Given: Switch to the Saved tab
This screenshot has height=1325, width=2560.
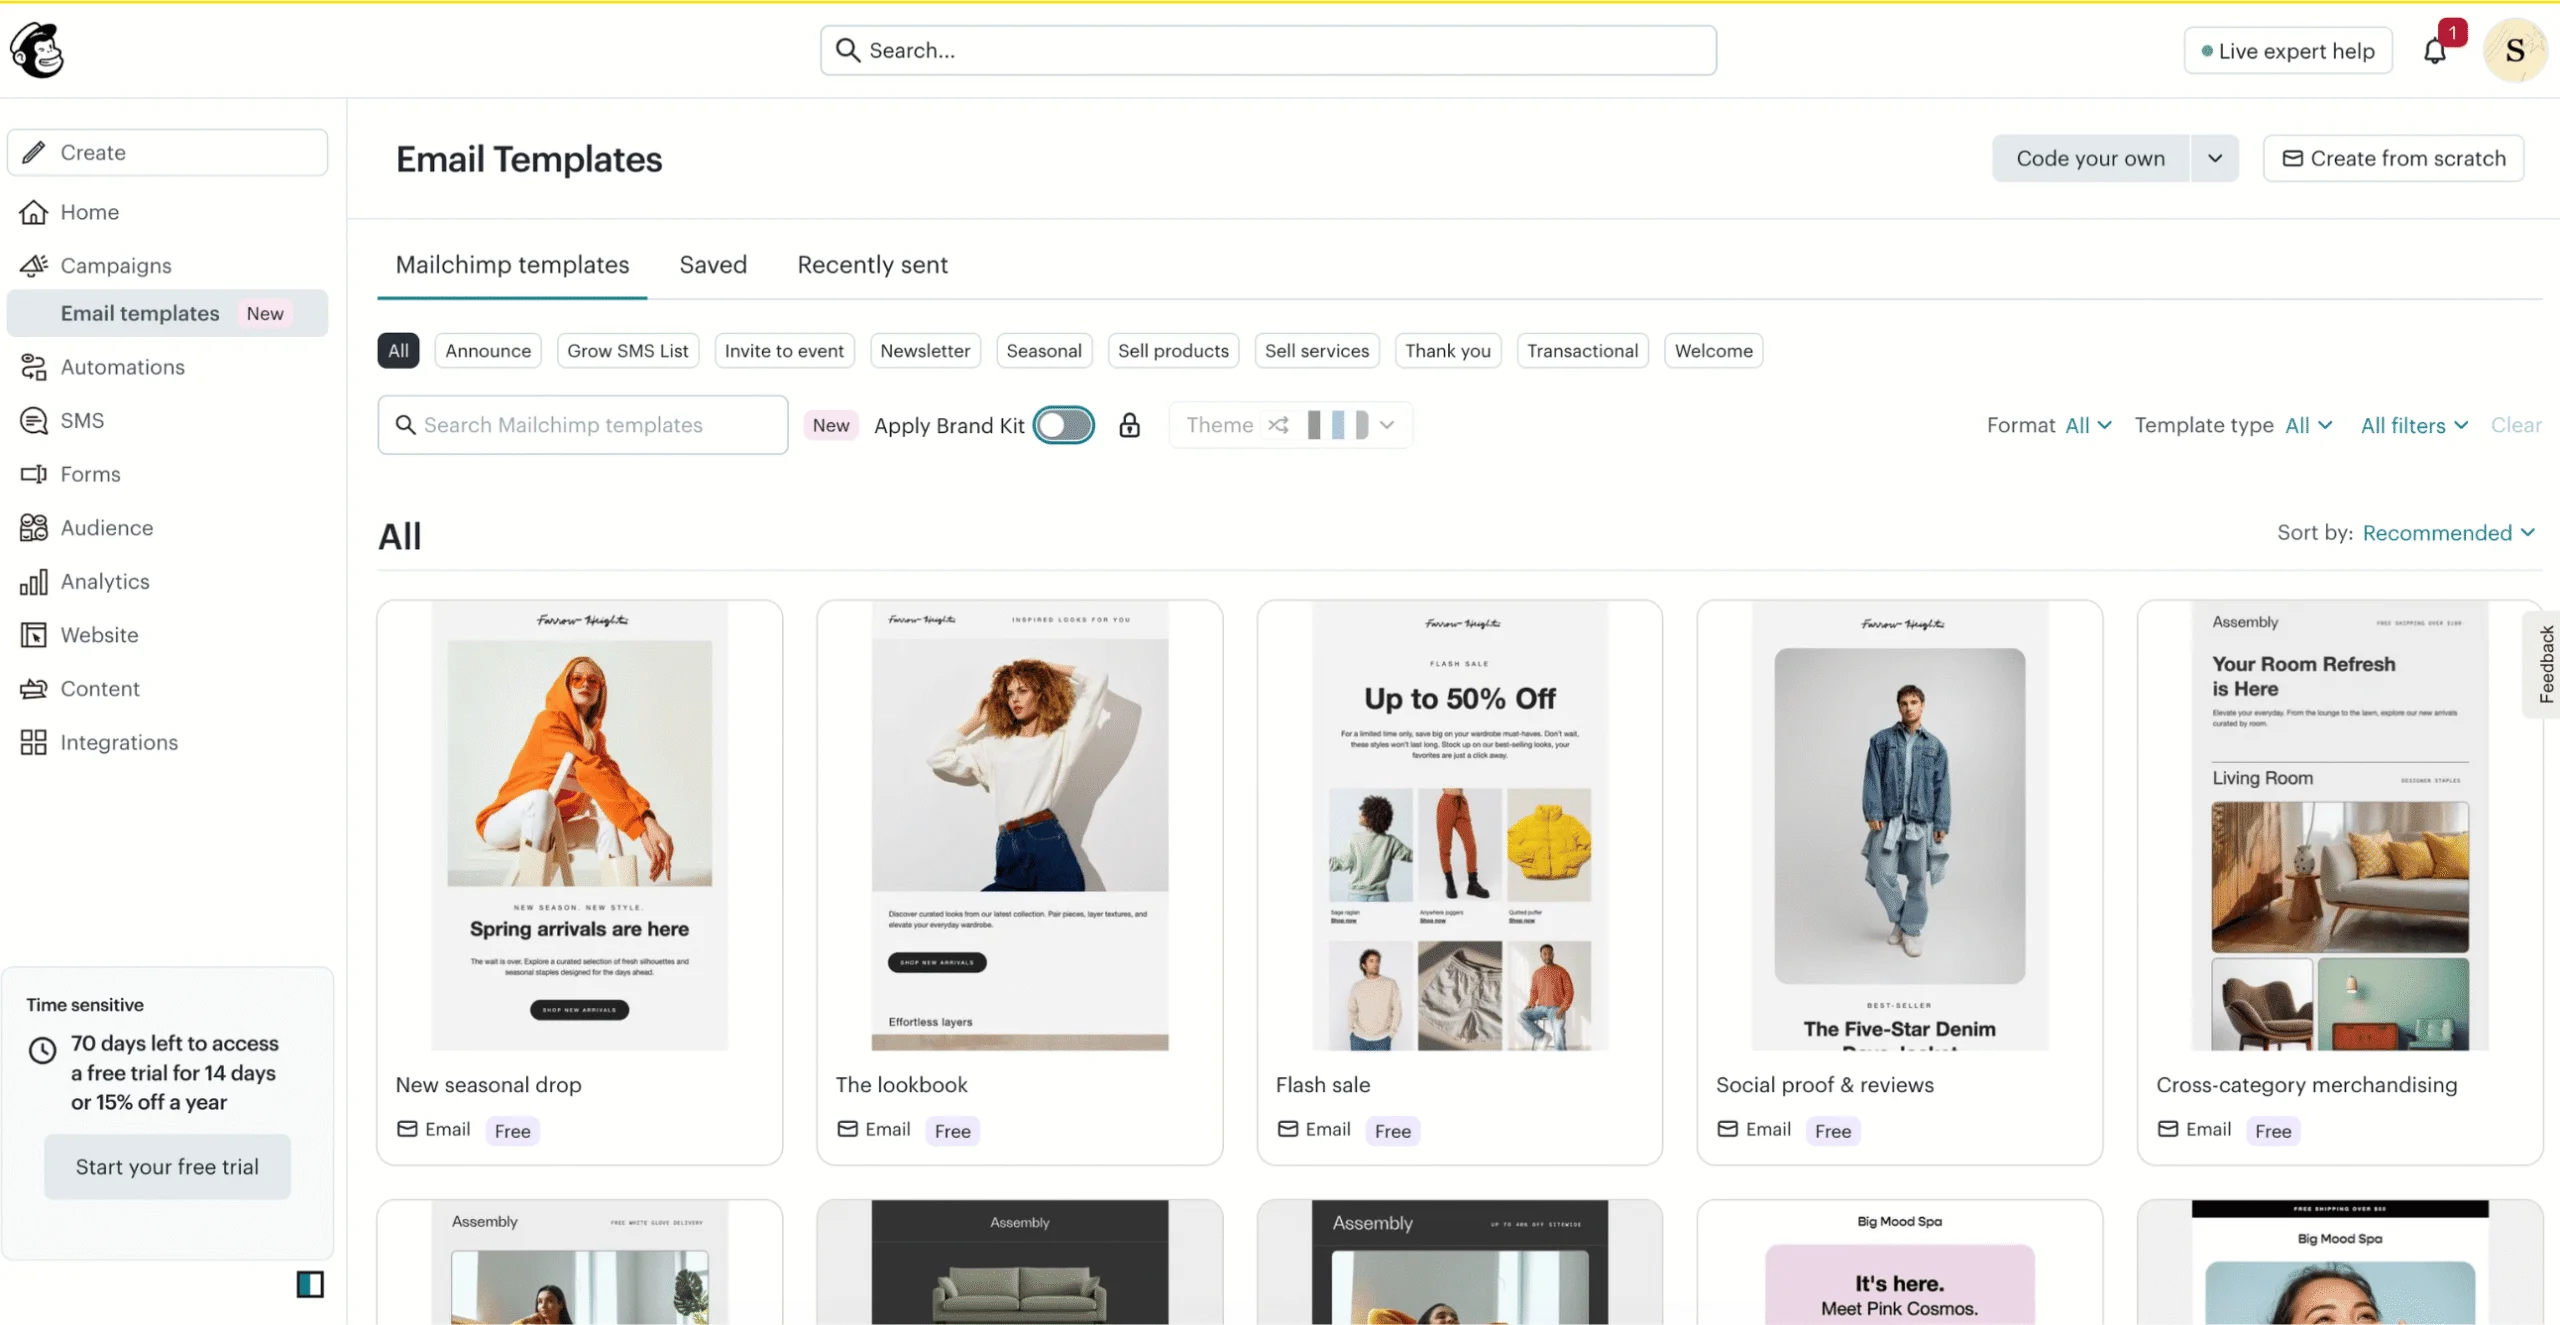Looking at the screenshot, I should 713,265.
